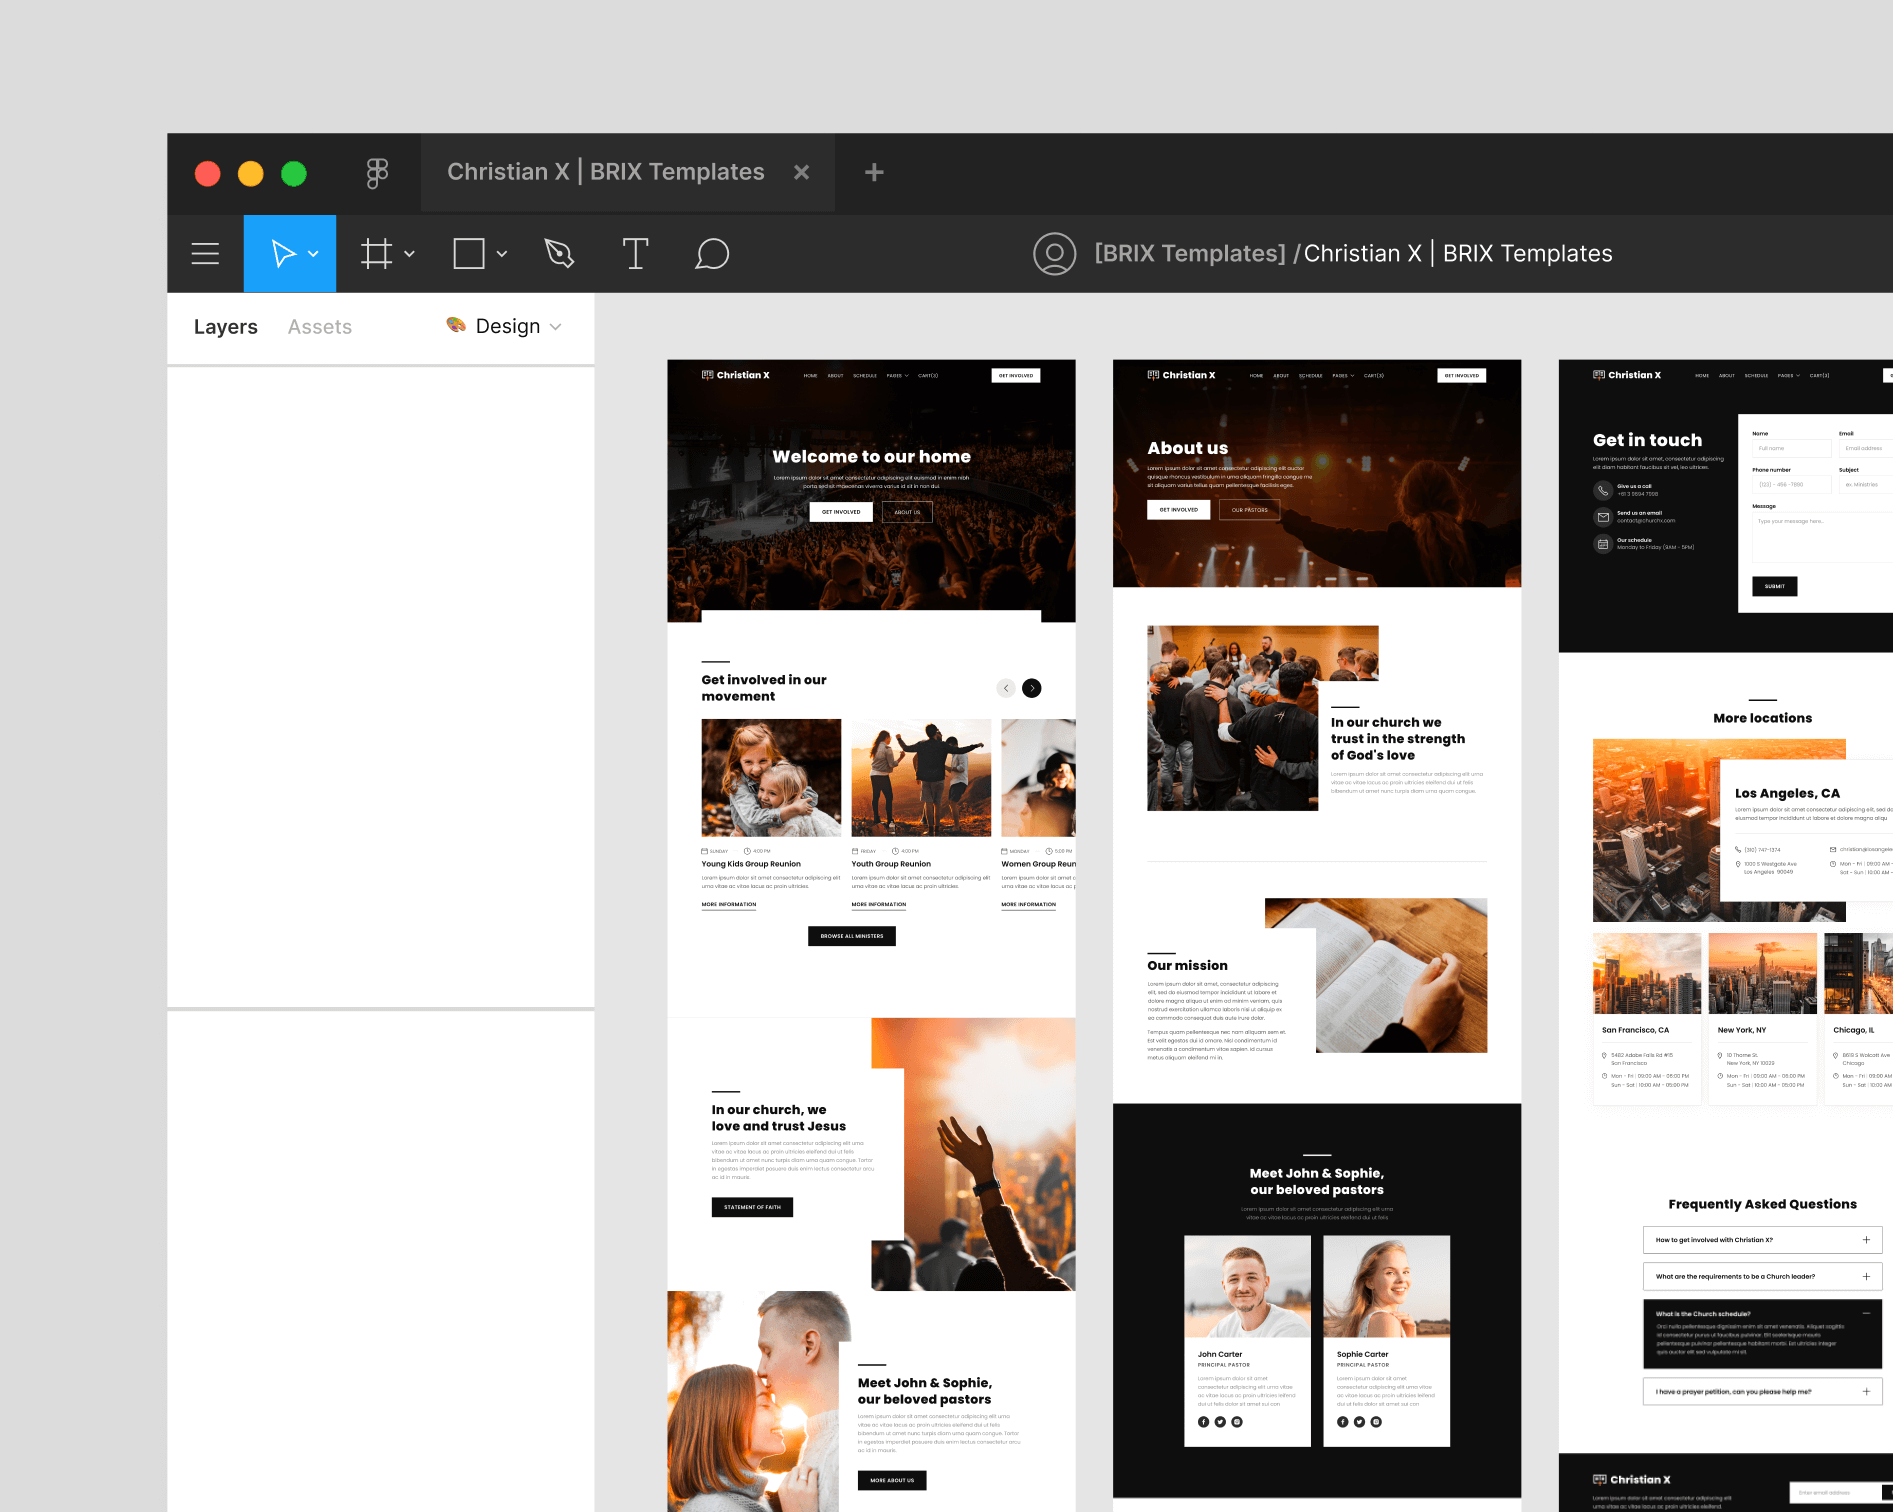
Task: Select the Text tool
Action: coord(636,253)
